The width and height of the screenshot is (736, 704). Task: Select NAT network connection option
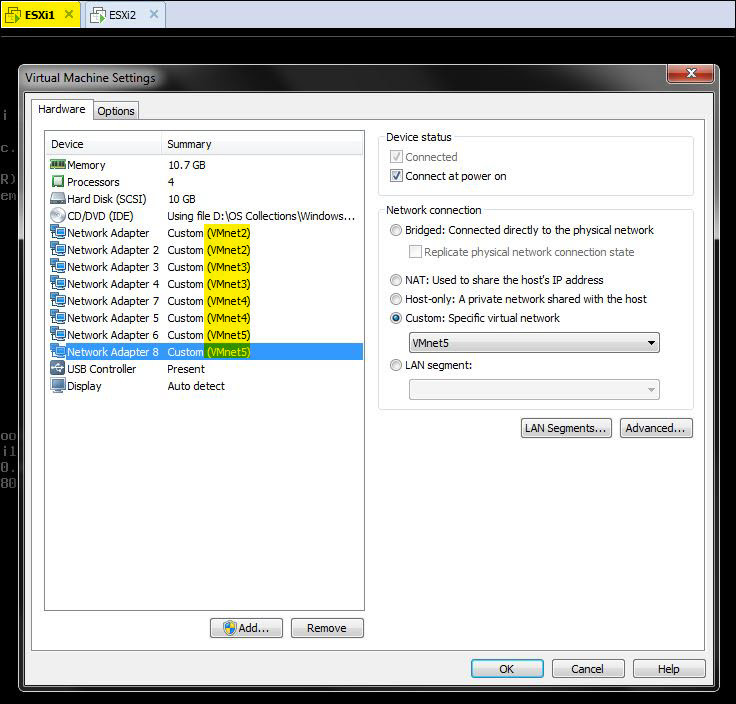coord(396,280)
